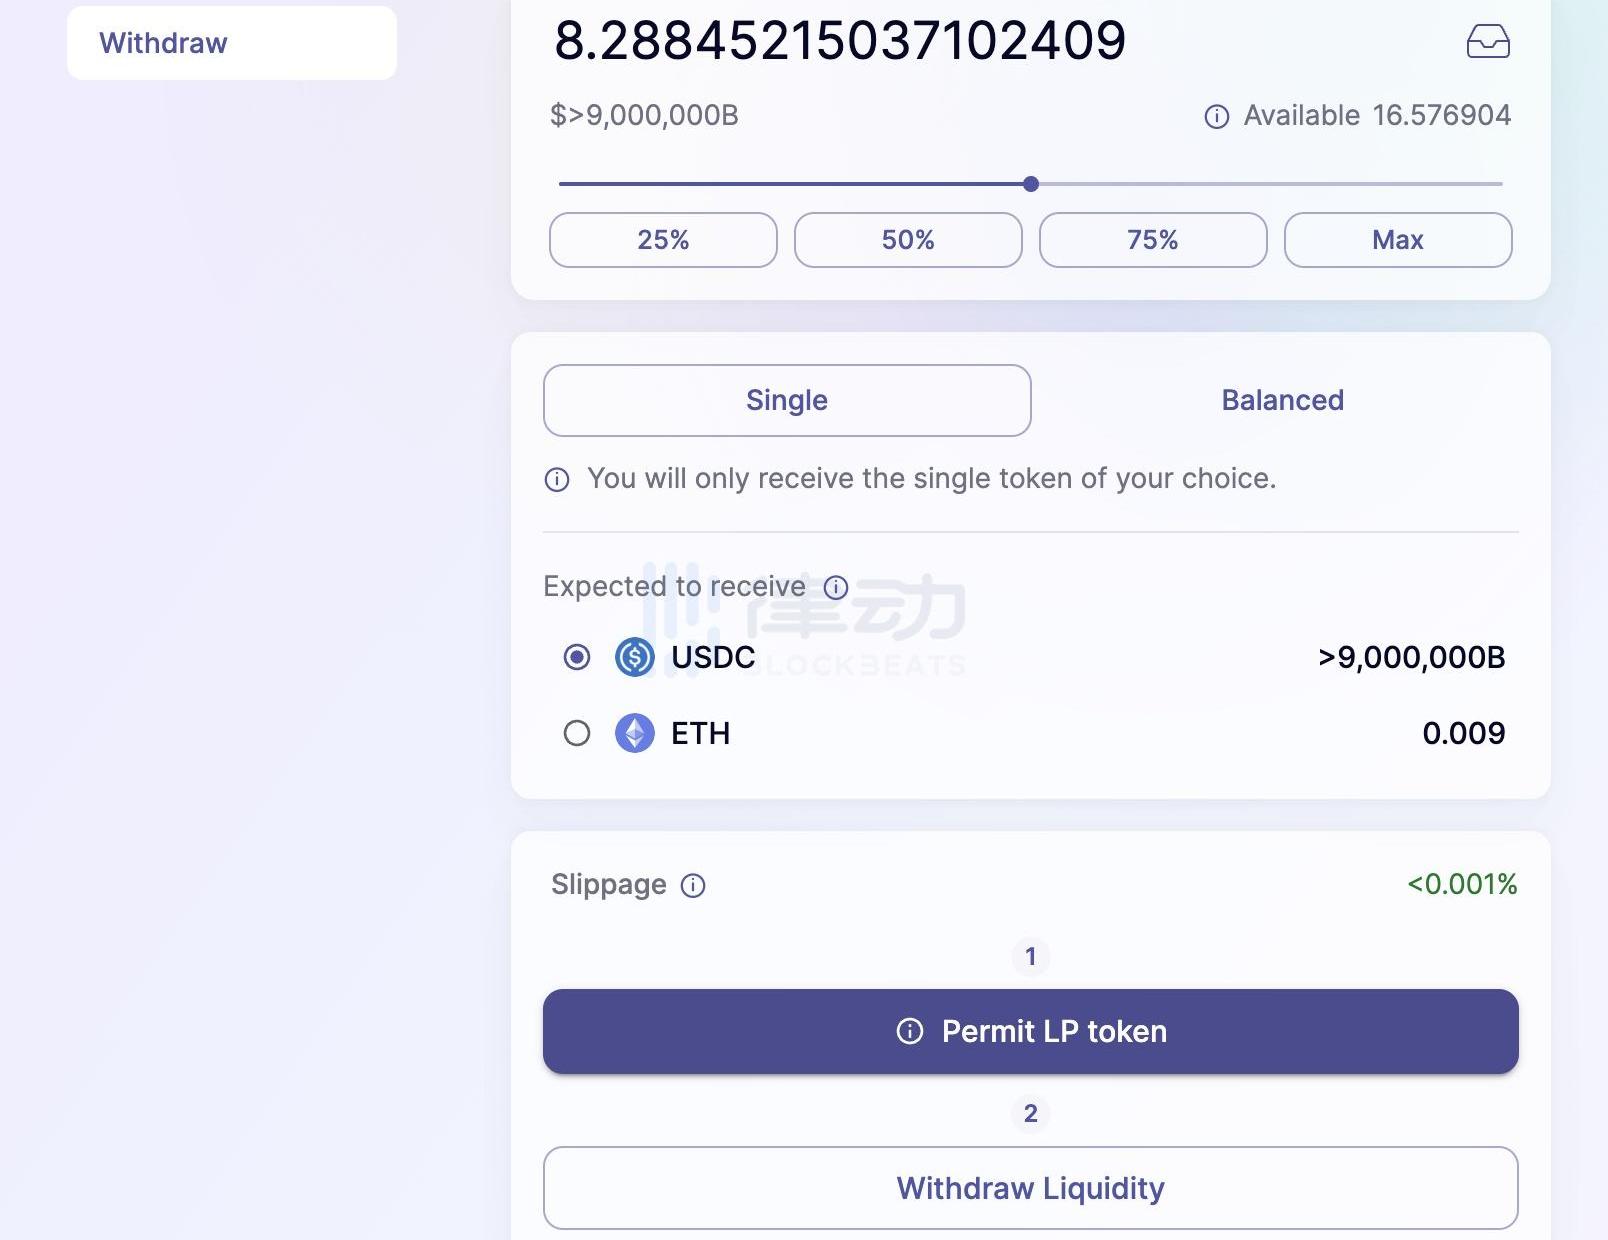Set amount to 50%

(908, 240)
